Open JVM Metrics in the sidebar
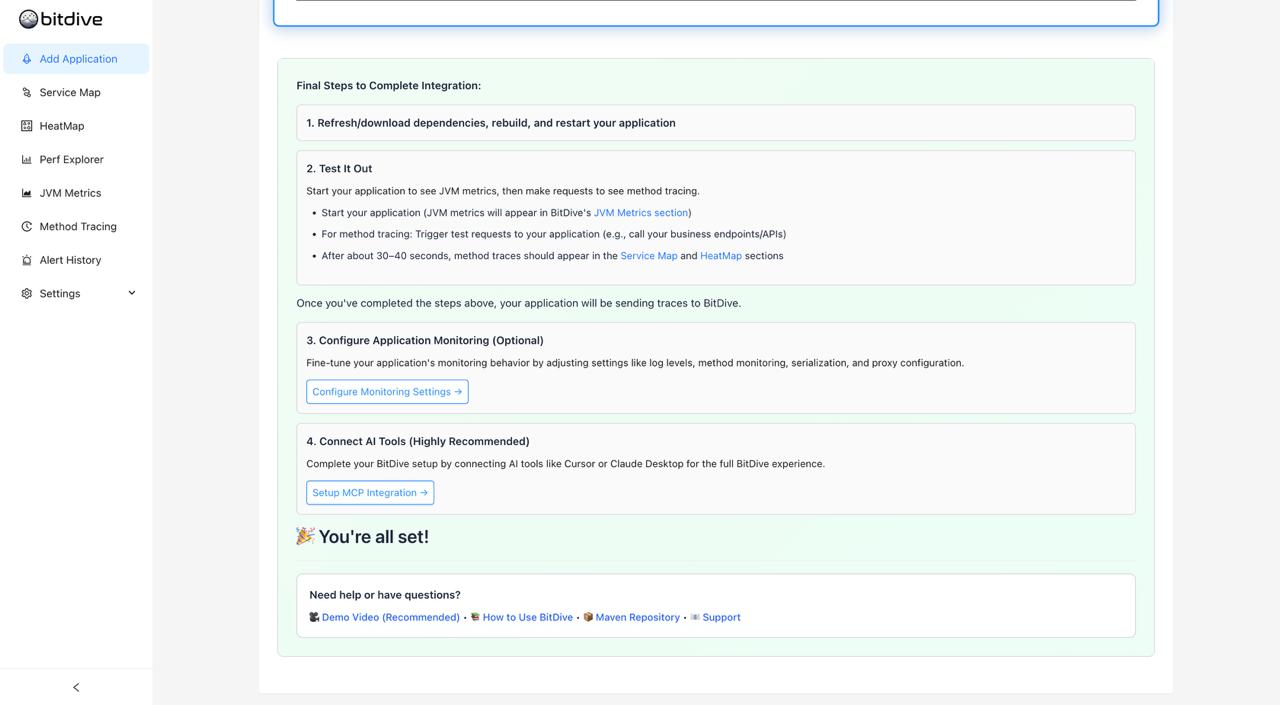 (76, 193)
